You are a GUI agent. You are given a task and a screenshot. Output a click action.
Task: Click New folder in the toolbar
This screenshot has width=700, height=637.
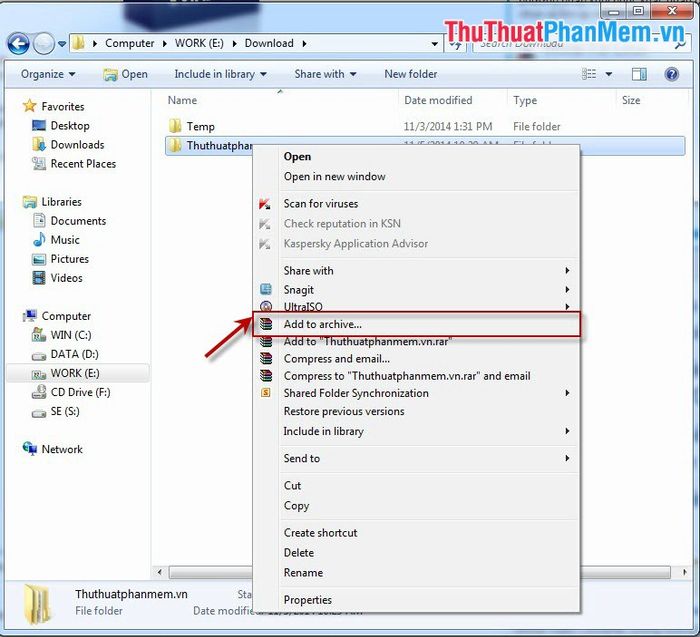click(411, 74)
